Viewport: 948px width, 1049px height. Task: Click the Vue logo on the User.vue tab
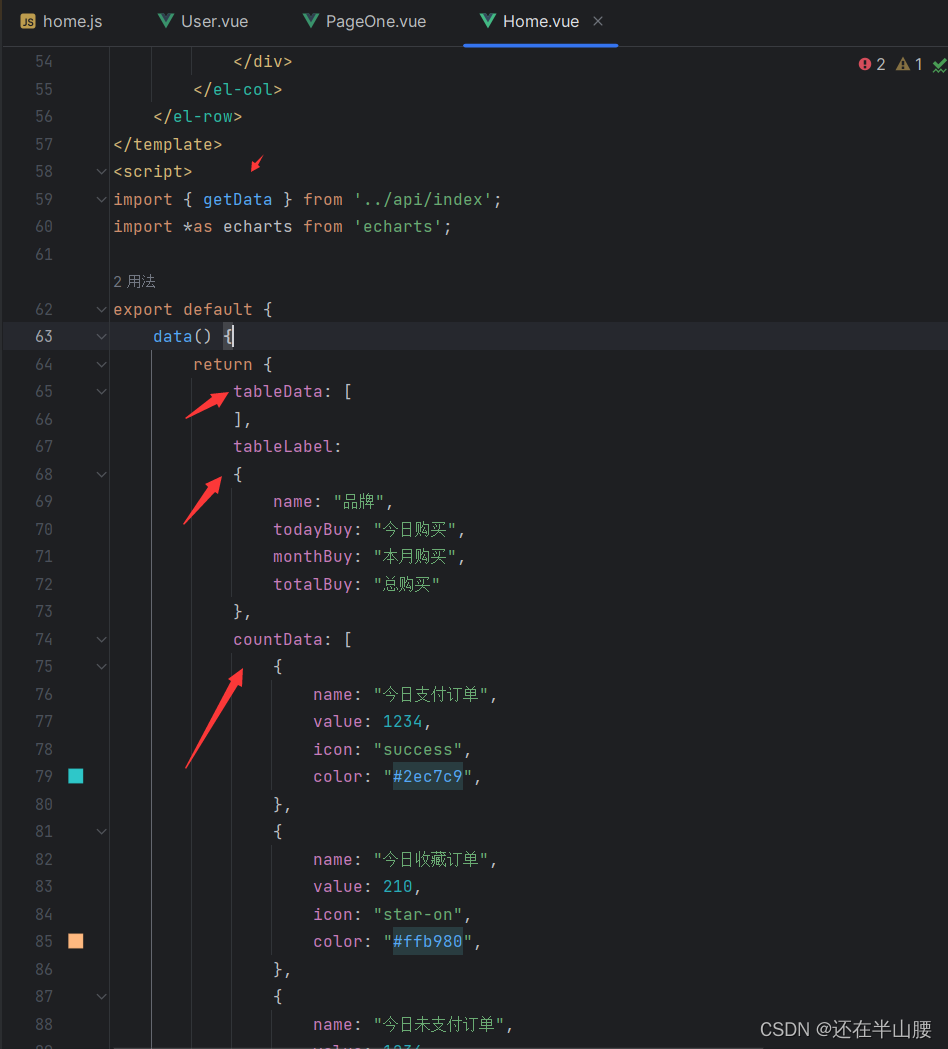[x=165, y=20]
